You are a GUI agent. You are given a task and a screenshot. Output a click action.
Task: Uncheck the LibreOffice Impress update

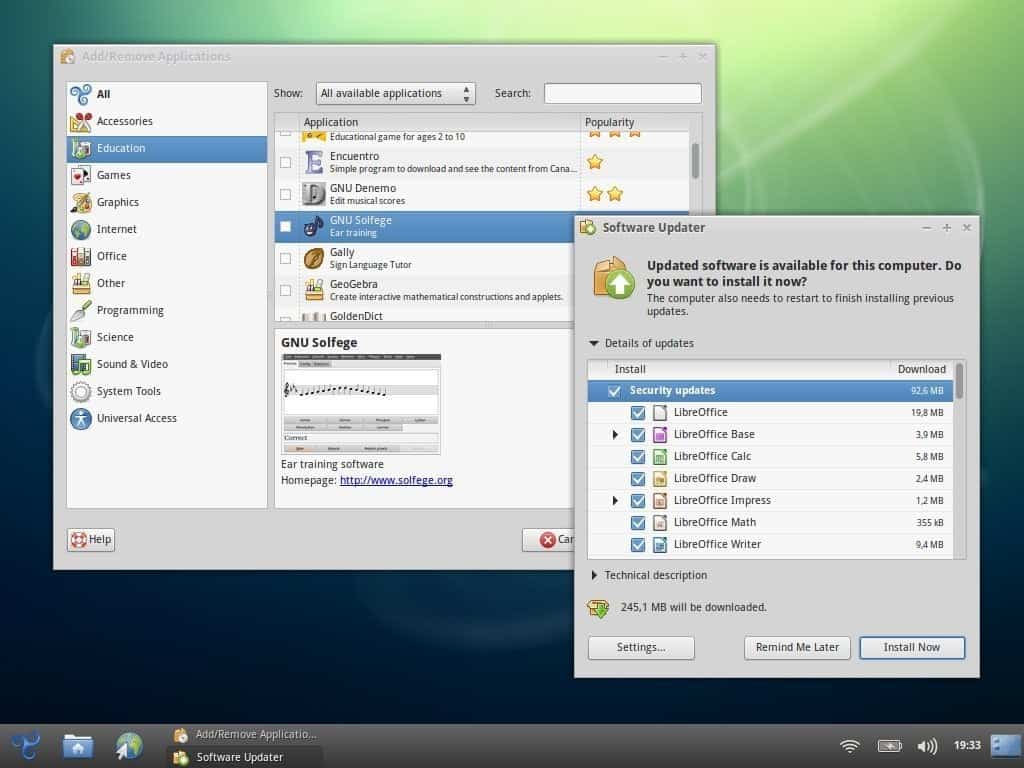[x=638, y=500]
